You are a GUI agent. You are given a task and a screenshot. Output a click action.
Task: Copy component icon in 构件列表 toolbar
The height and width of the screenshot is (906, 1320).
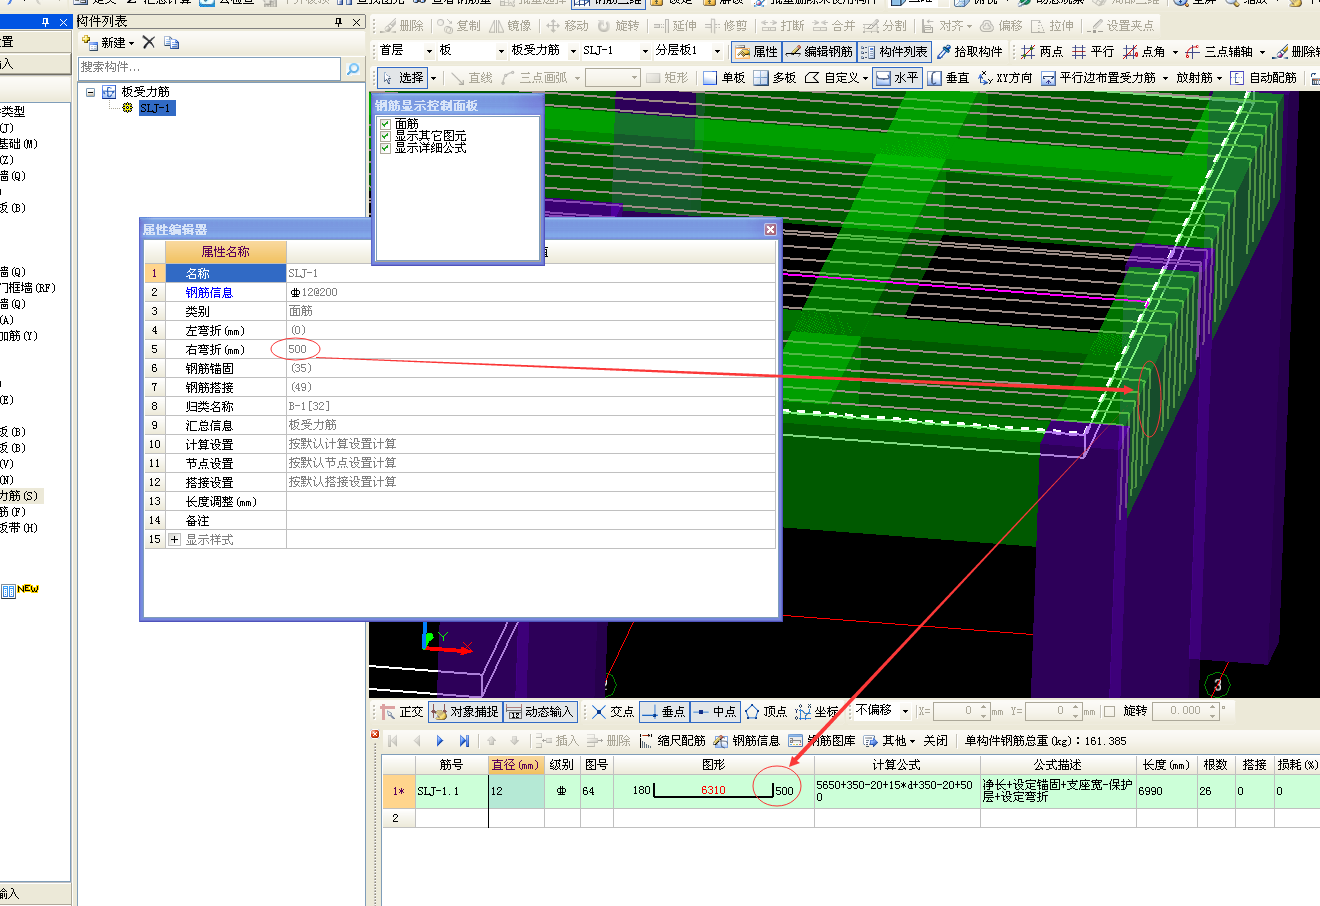[172, 42]
